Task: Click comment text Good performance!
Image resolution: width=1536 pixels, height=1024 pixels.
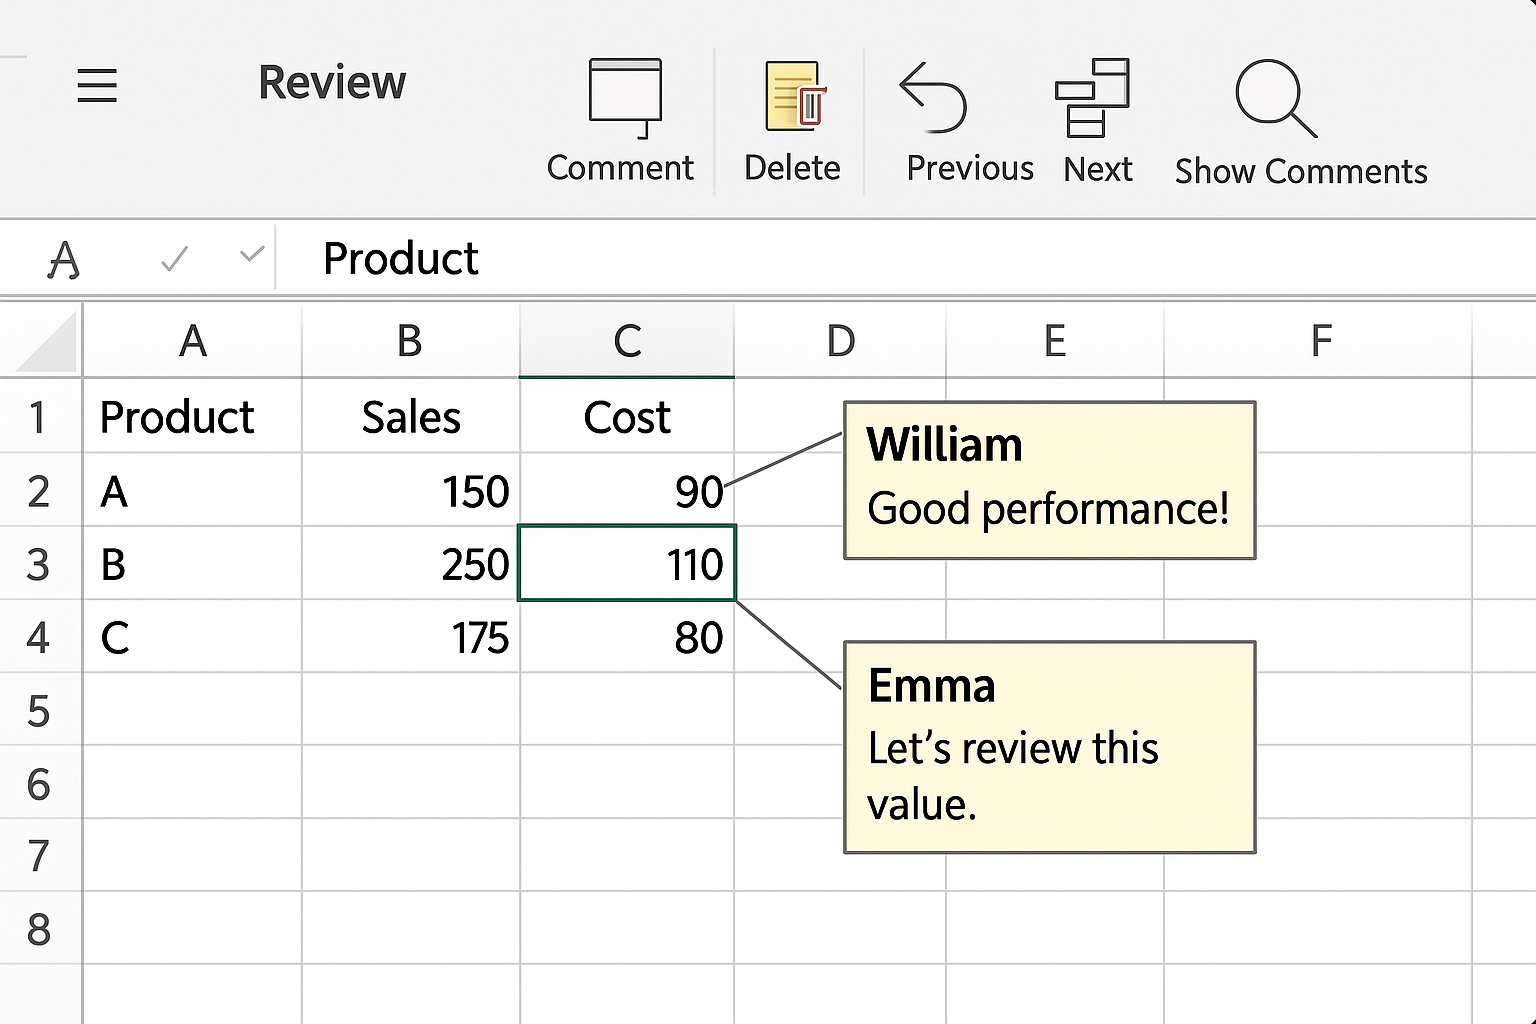Action: pos(1048,509)
